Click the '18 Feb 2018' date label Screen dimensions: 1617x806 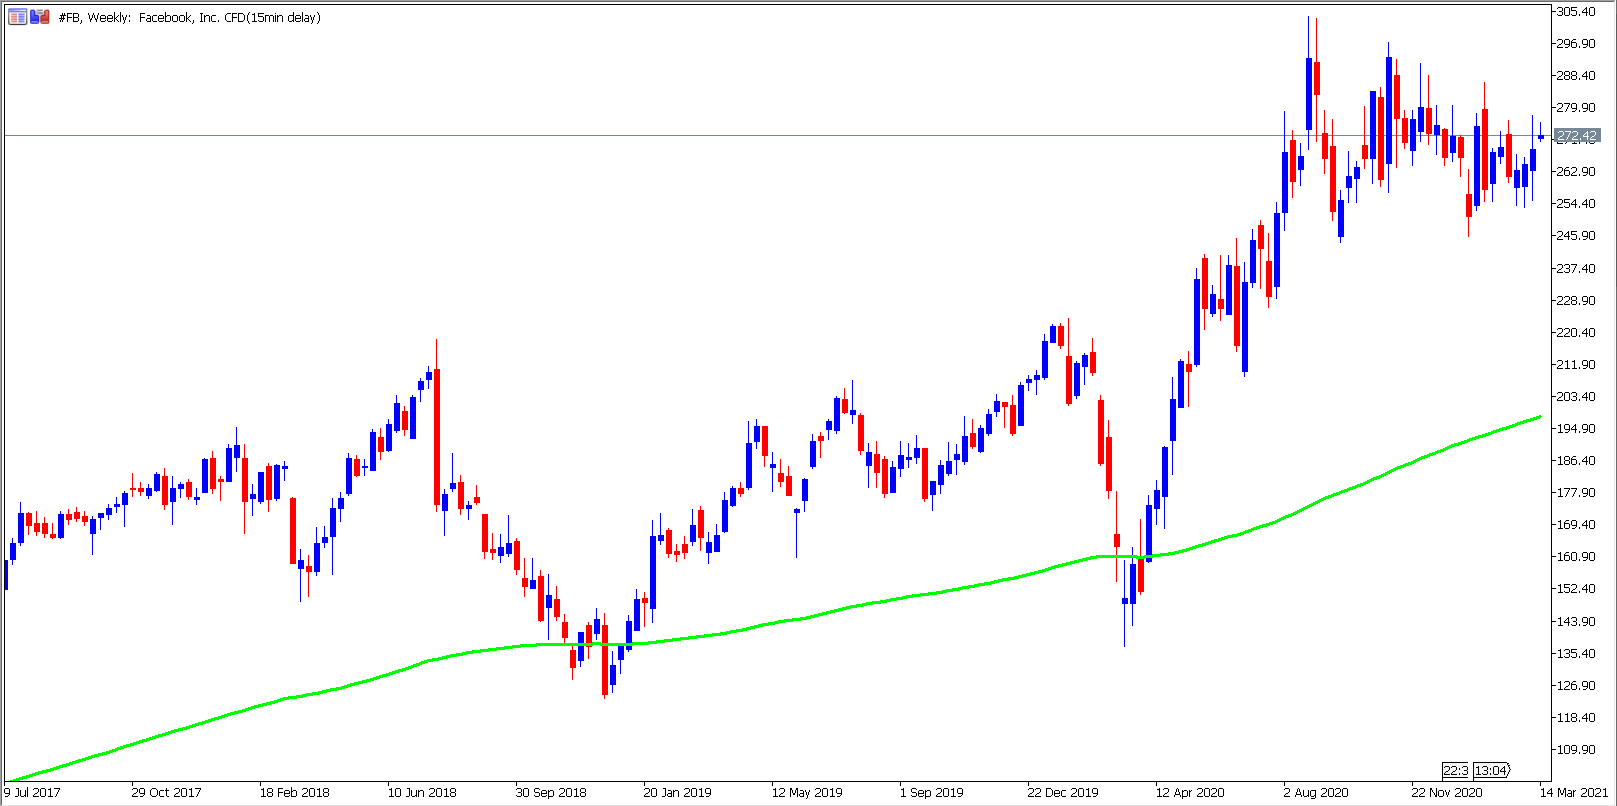pyautogui.click(x=294, y=792)
